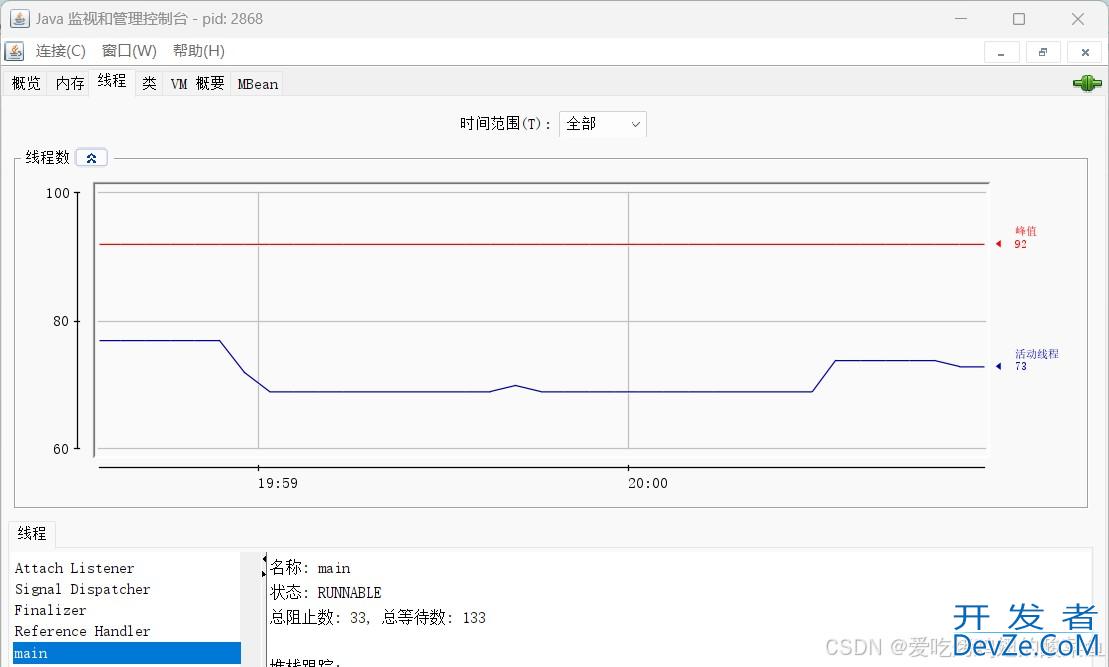Viewport: 1109px width, 667px height.
Task: Open the MBean tab
Action: click(257, 84)
